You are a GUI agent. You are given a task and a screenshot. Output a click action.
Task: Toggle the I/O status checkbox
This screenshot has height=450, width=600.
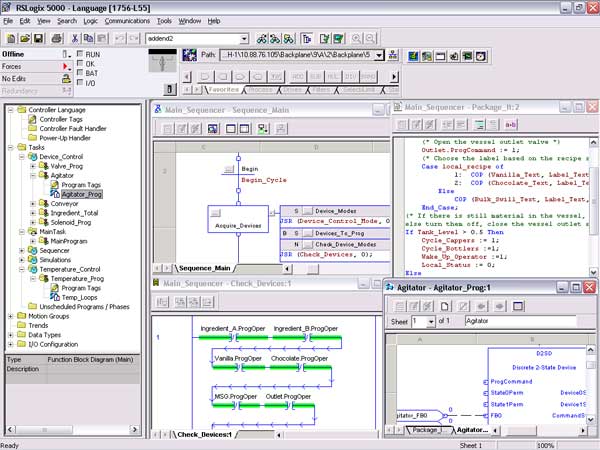point(80,82)
